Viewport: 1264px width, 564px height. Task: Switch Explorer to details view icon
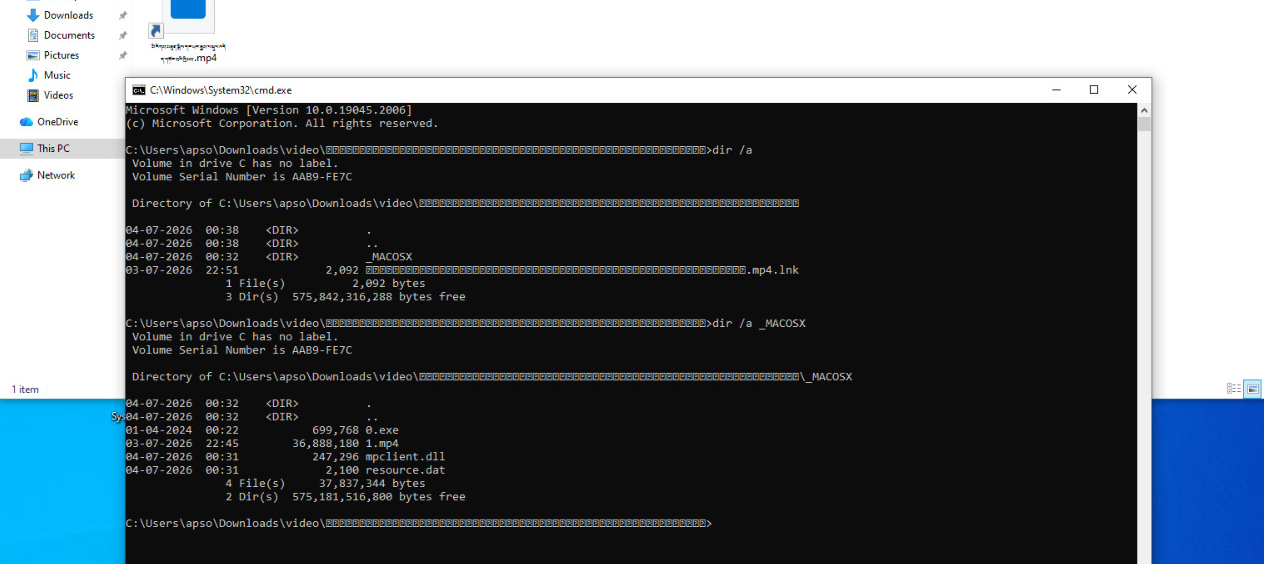tap(1234, 389)
